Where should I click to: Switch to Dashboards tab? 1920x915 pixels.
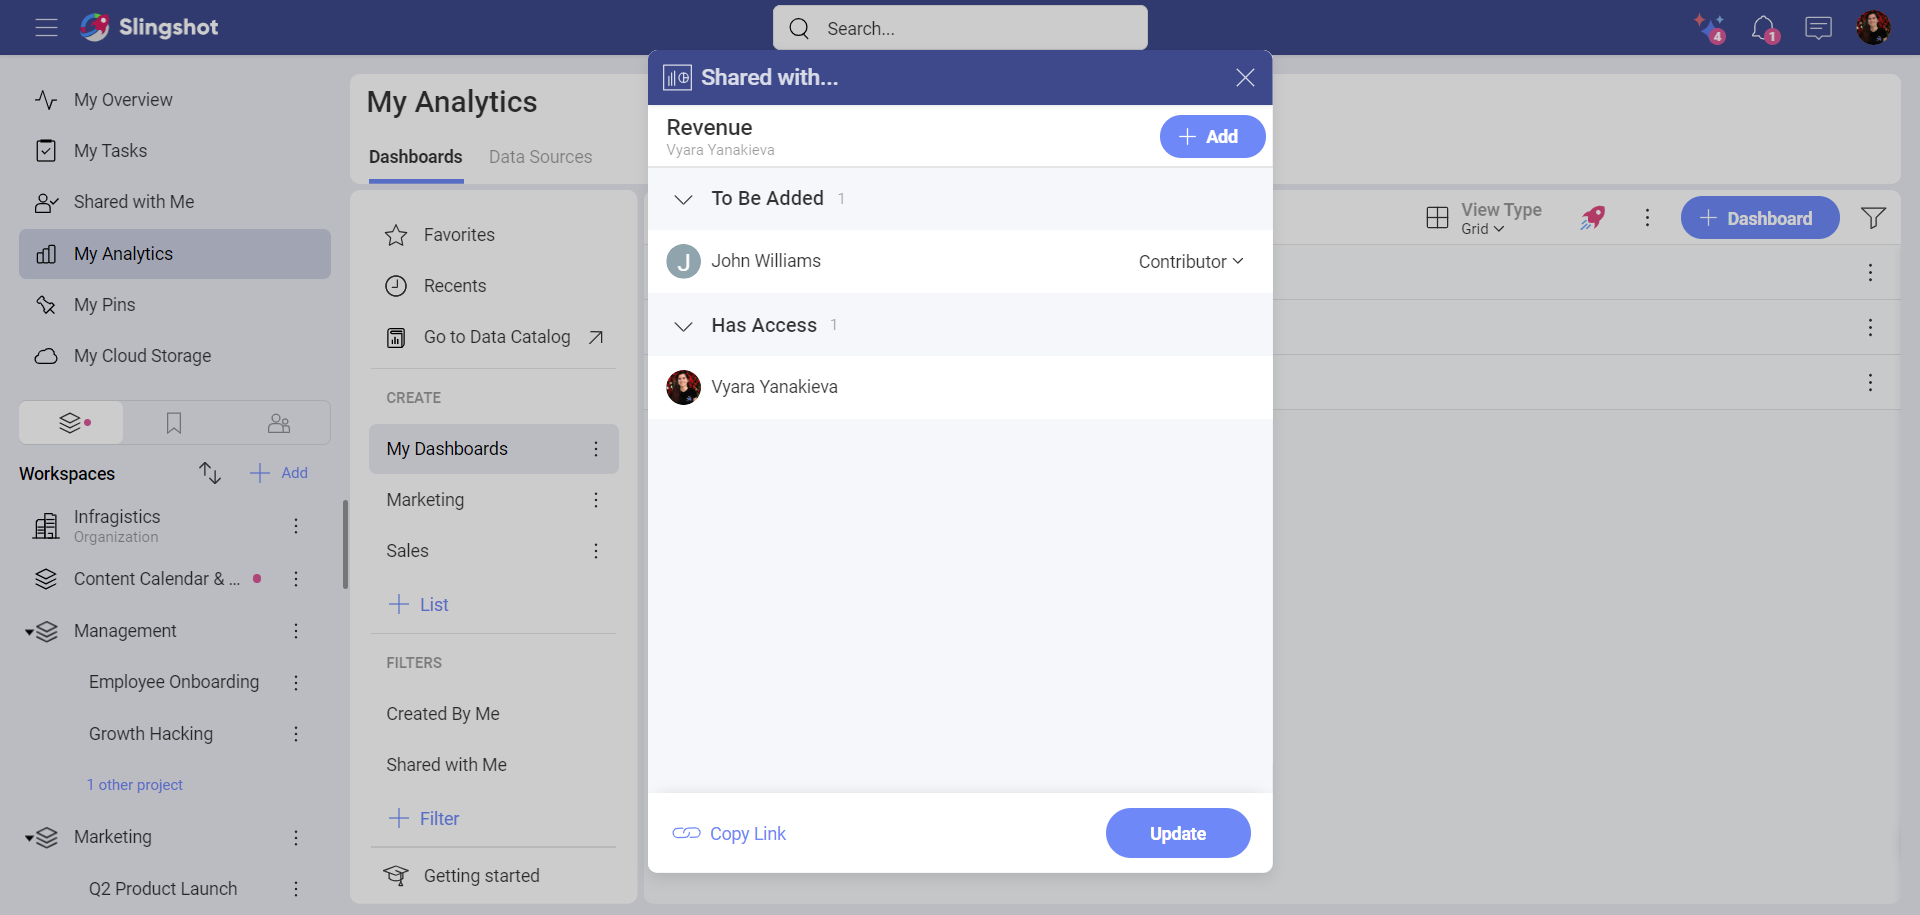tap(416, 157)
